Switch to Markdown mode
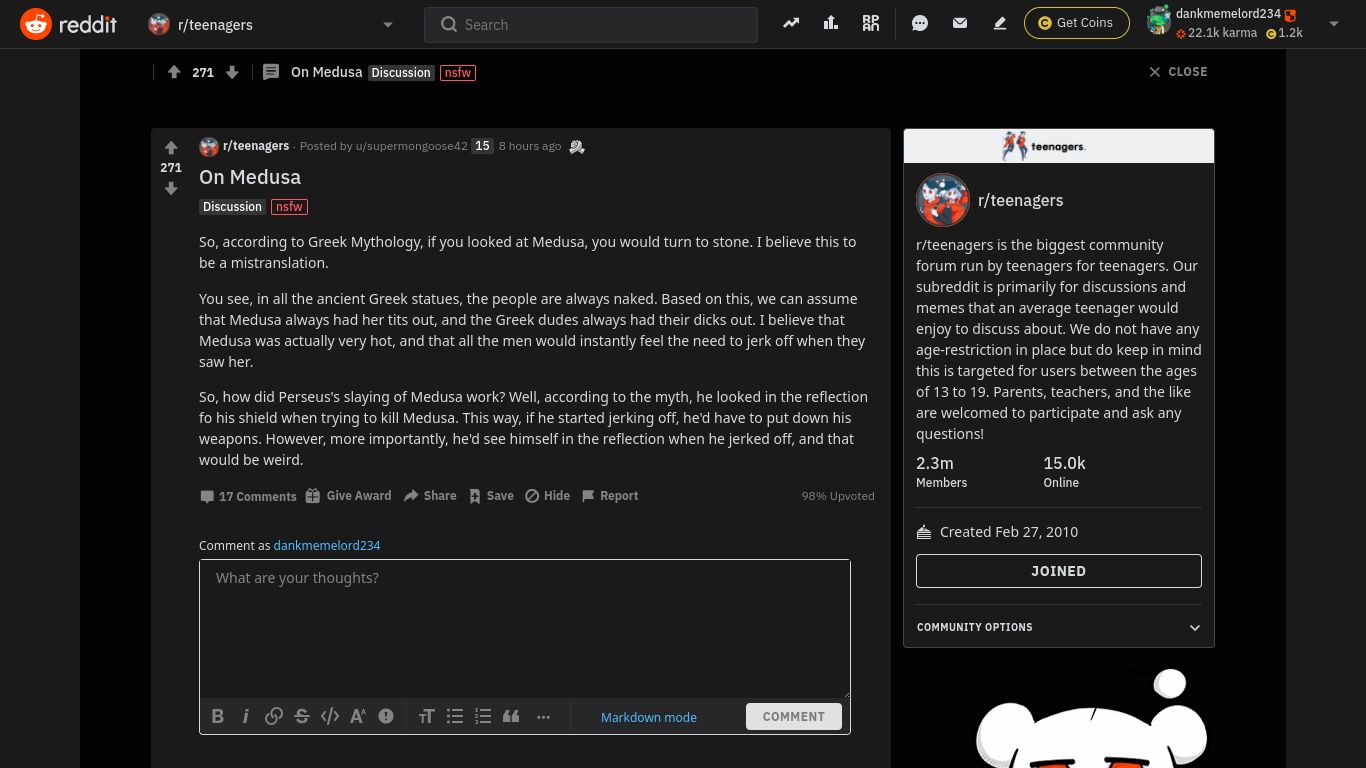1366x768 pixels. (x=648, y=717)
